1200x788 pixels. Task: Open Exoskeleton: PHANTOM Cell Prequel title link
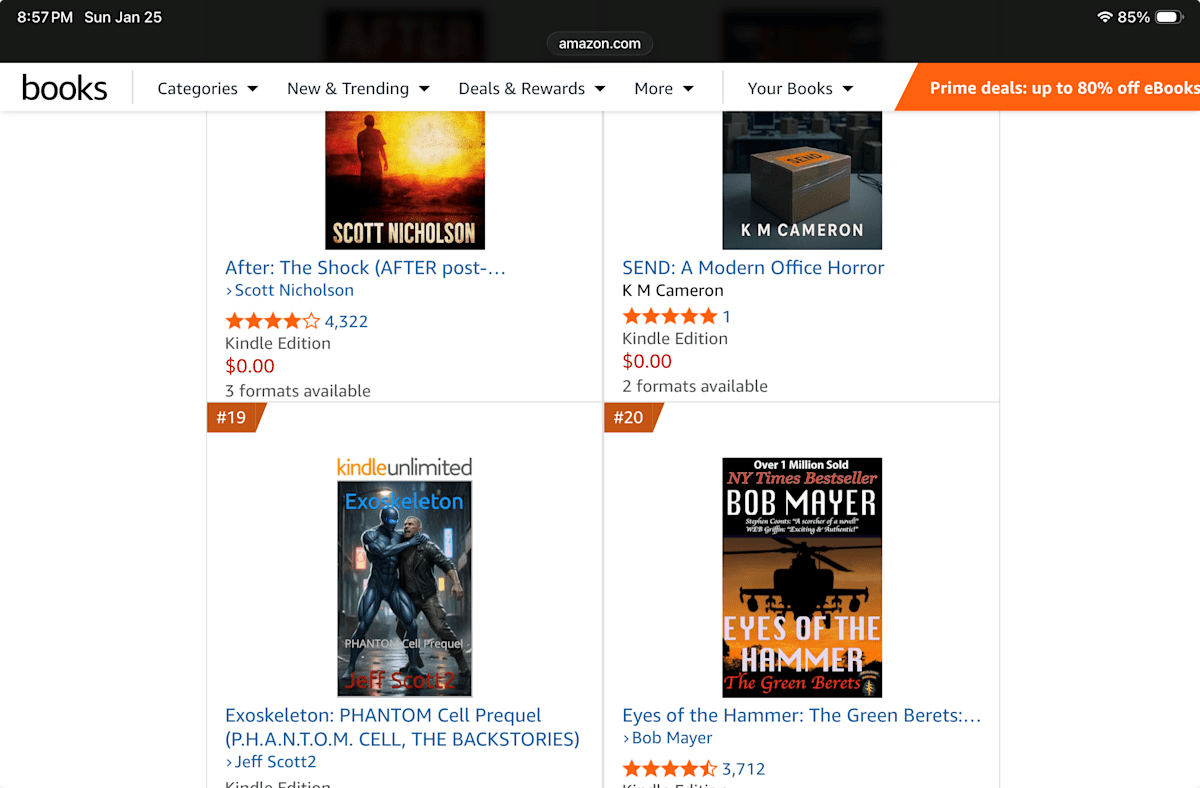tap(402, 727)
